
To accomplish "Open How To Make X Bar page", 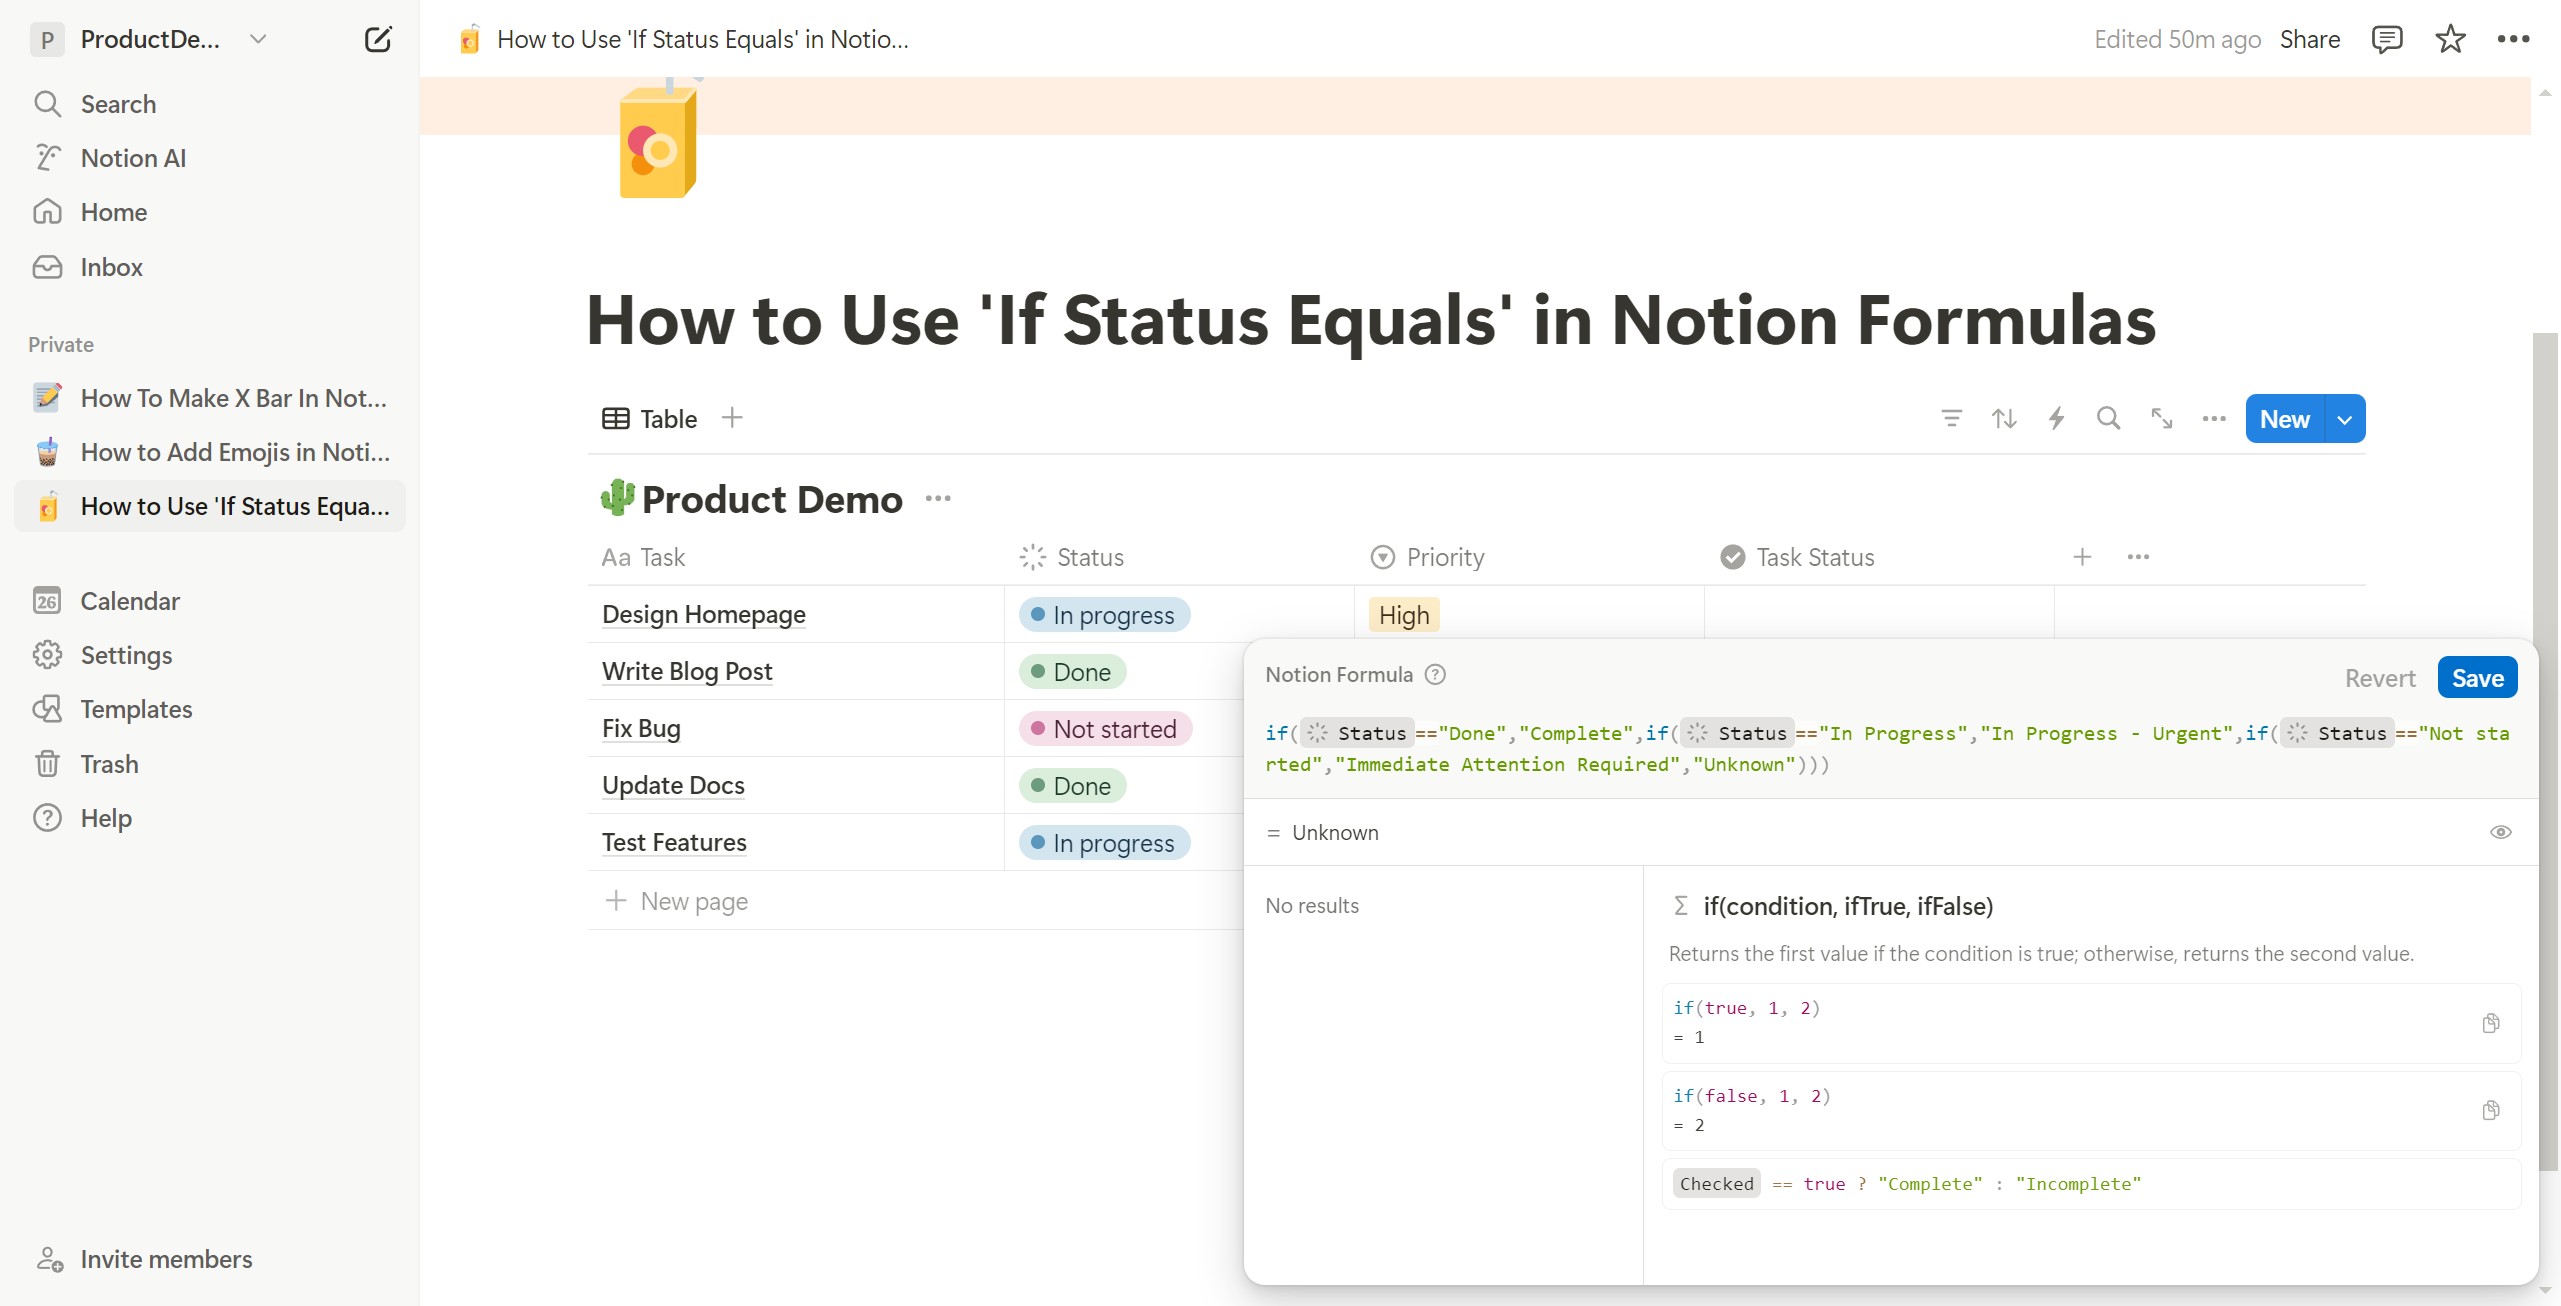I will pos(210,398).
